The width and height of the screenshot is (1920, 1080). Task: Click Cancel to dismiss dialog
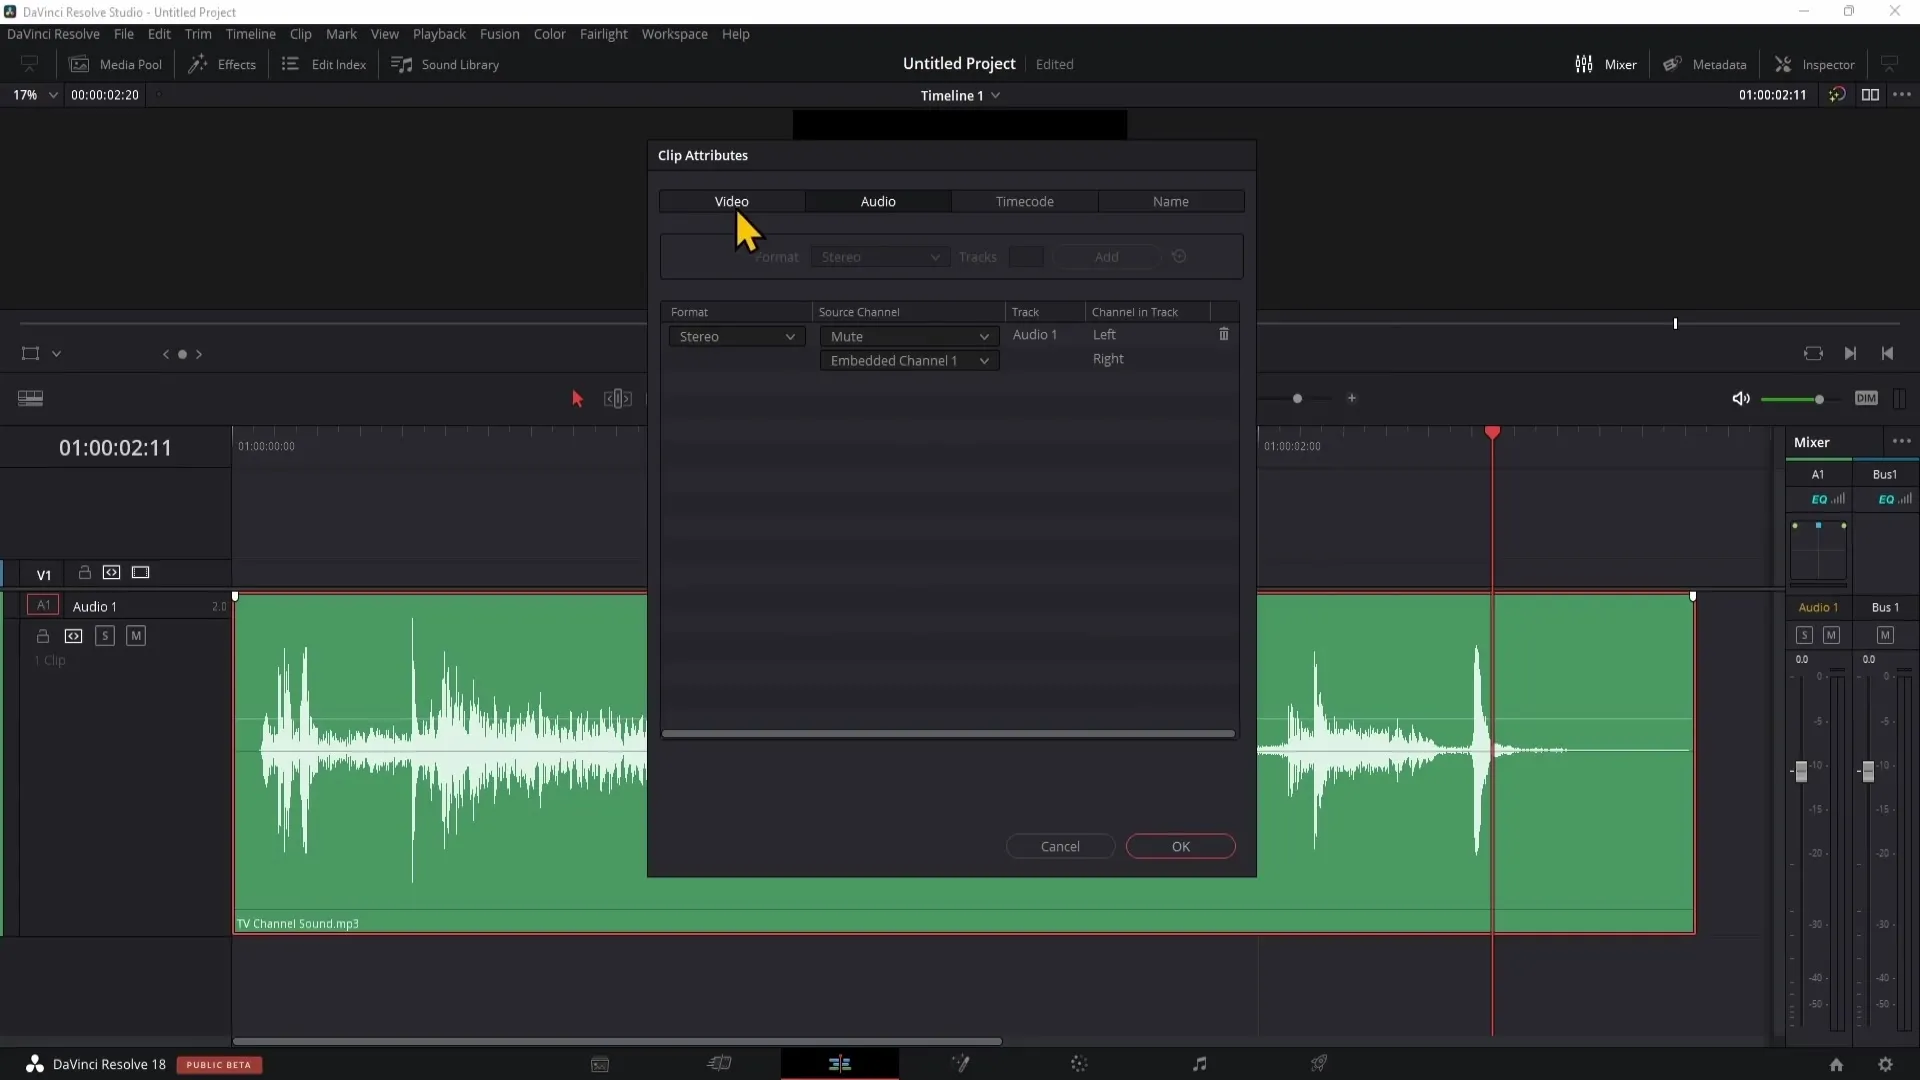point(1059,847)
